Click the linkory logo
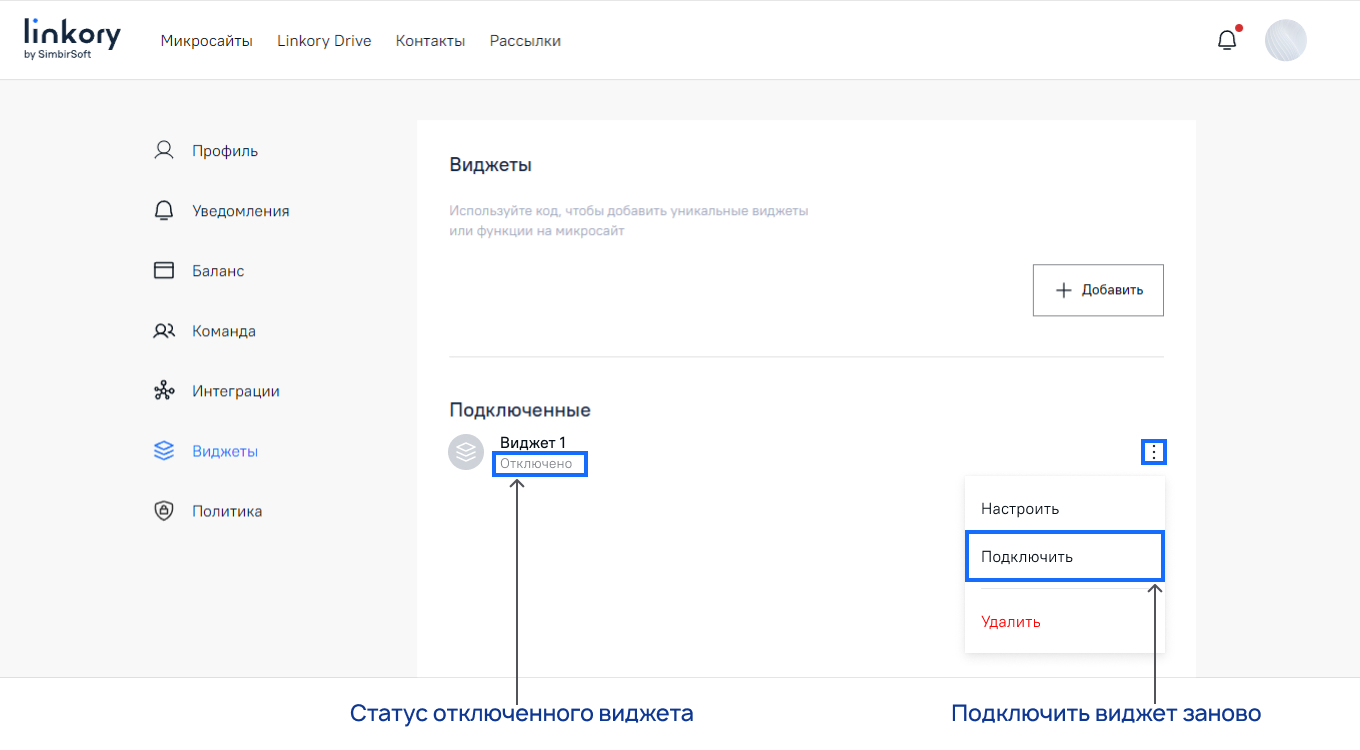This screenshot has height=750, width=1360. pos(70,38)
